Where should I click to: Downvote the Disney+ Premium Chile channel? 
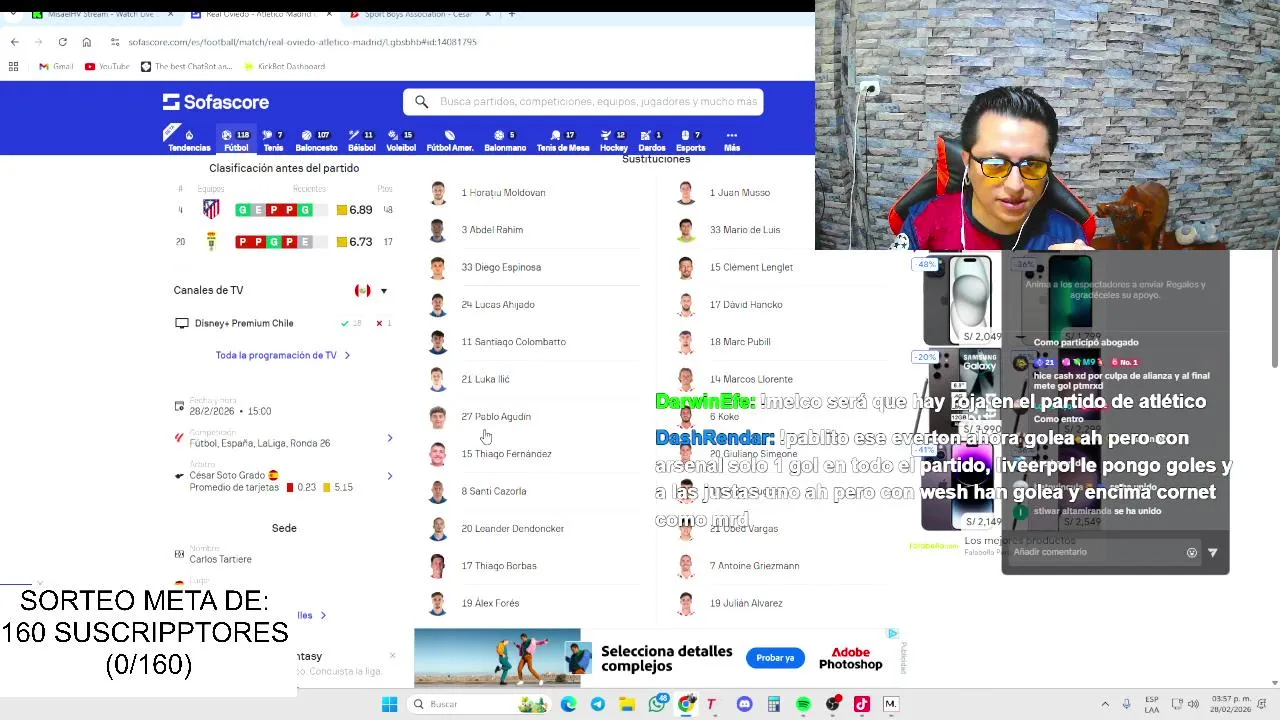tap(379, 323)
